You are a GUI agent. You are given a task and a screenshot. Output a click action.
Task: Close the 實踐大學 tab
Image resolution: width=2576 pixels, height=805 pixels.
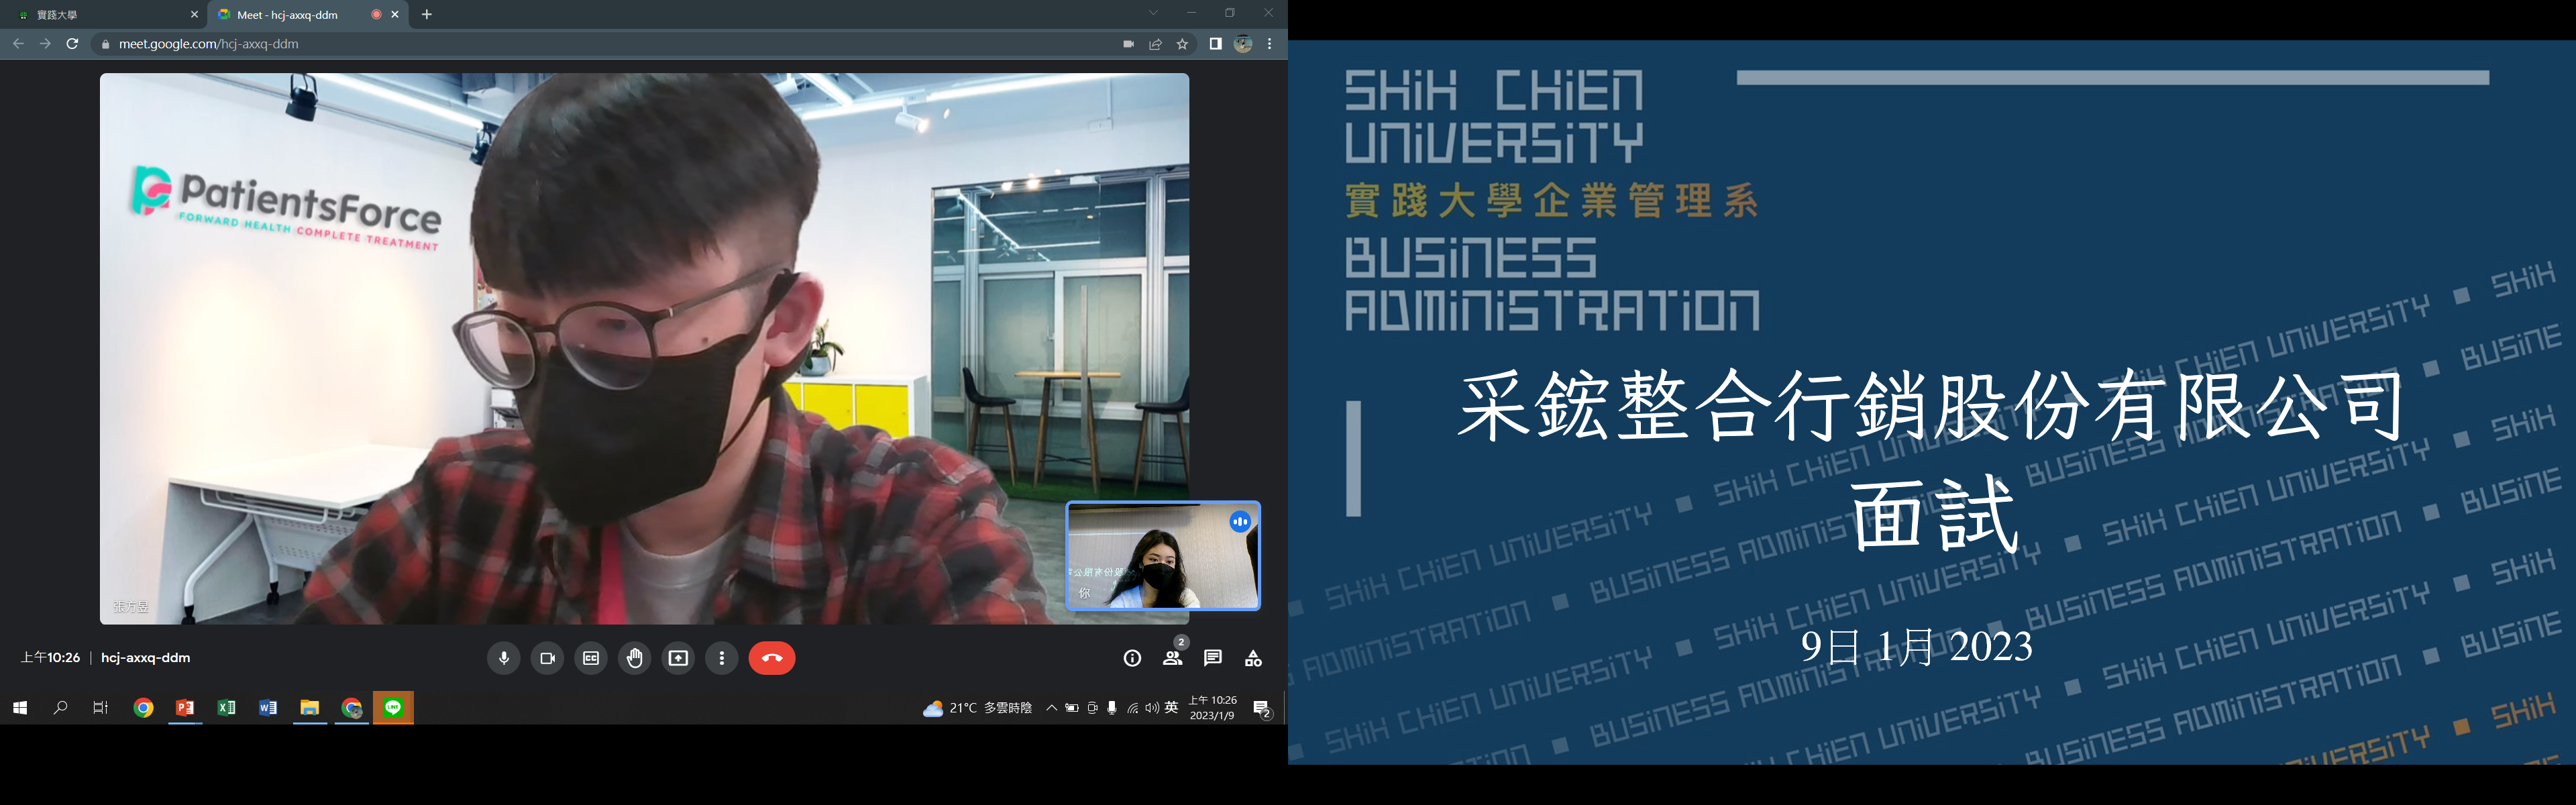tap(194, 15)
